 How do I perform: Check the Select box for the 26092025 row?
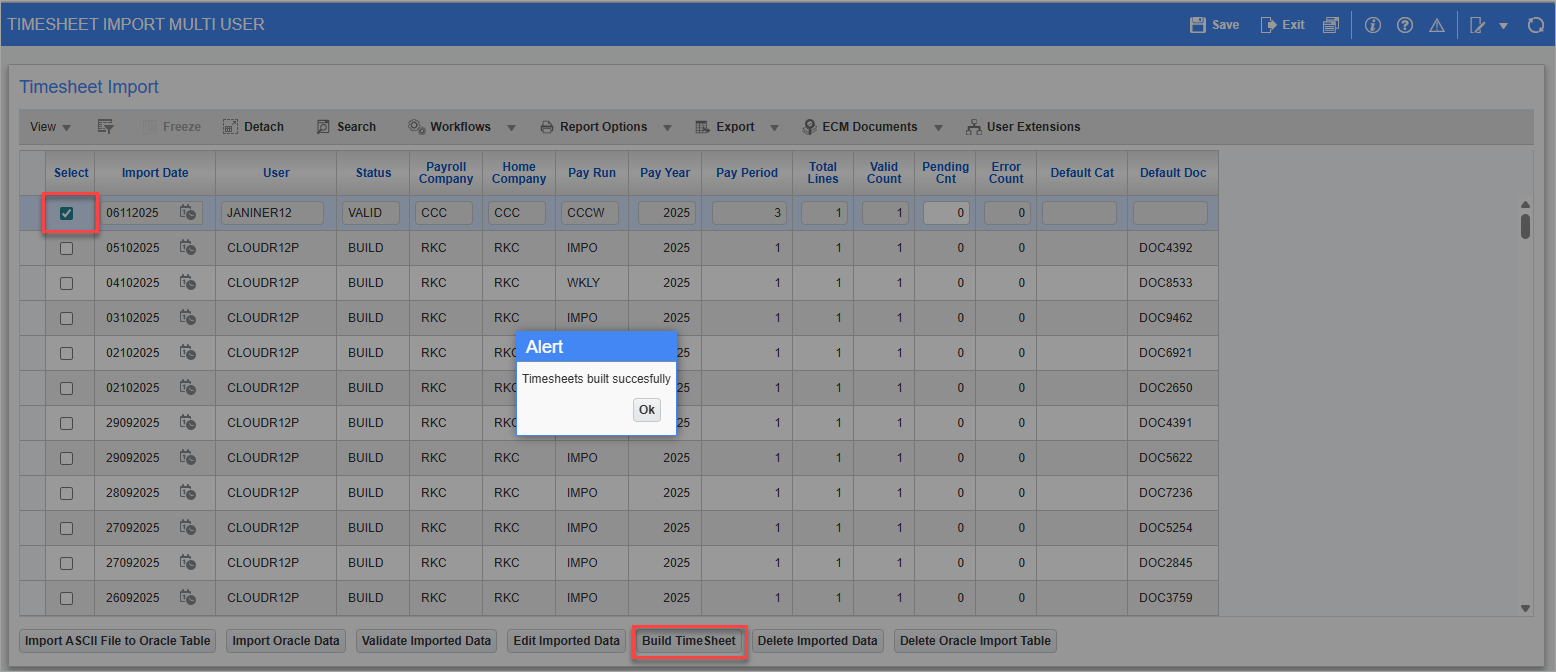tap(67, 597)
